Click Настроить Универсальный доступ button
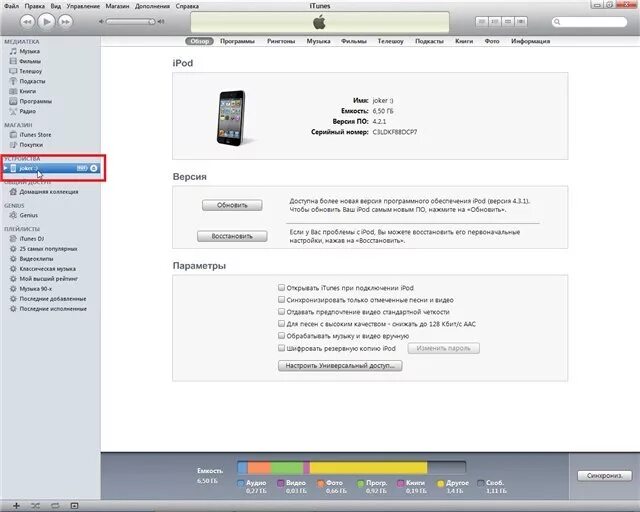This screenshot has height=512, width=640. pos(340,365)
